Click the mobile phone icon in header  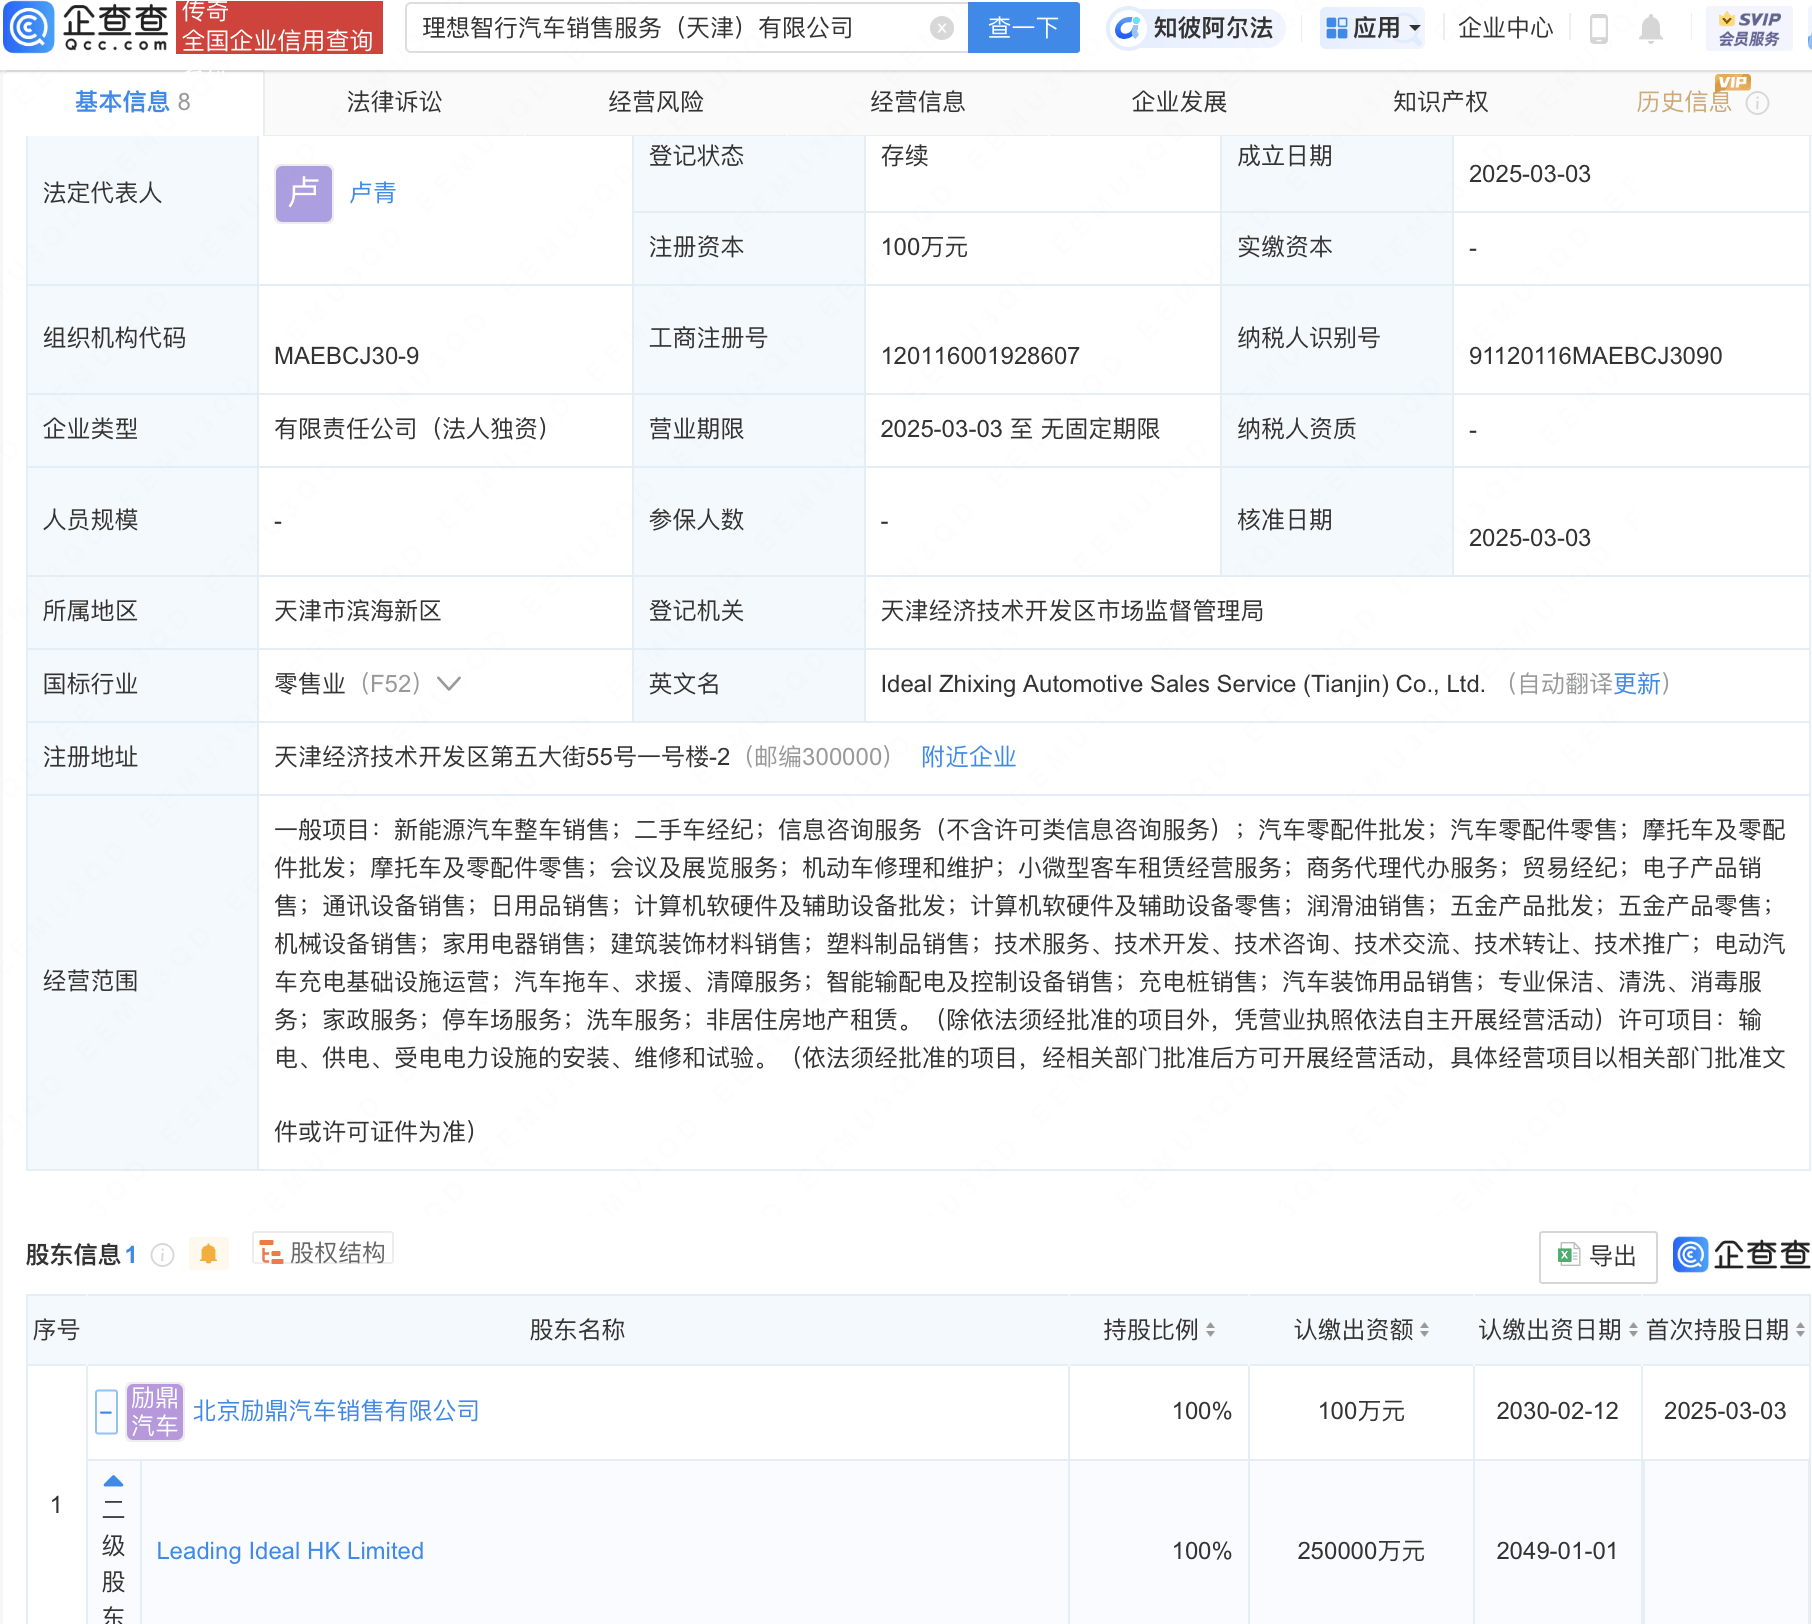click(x=1598, y=29)
